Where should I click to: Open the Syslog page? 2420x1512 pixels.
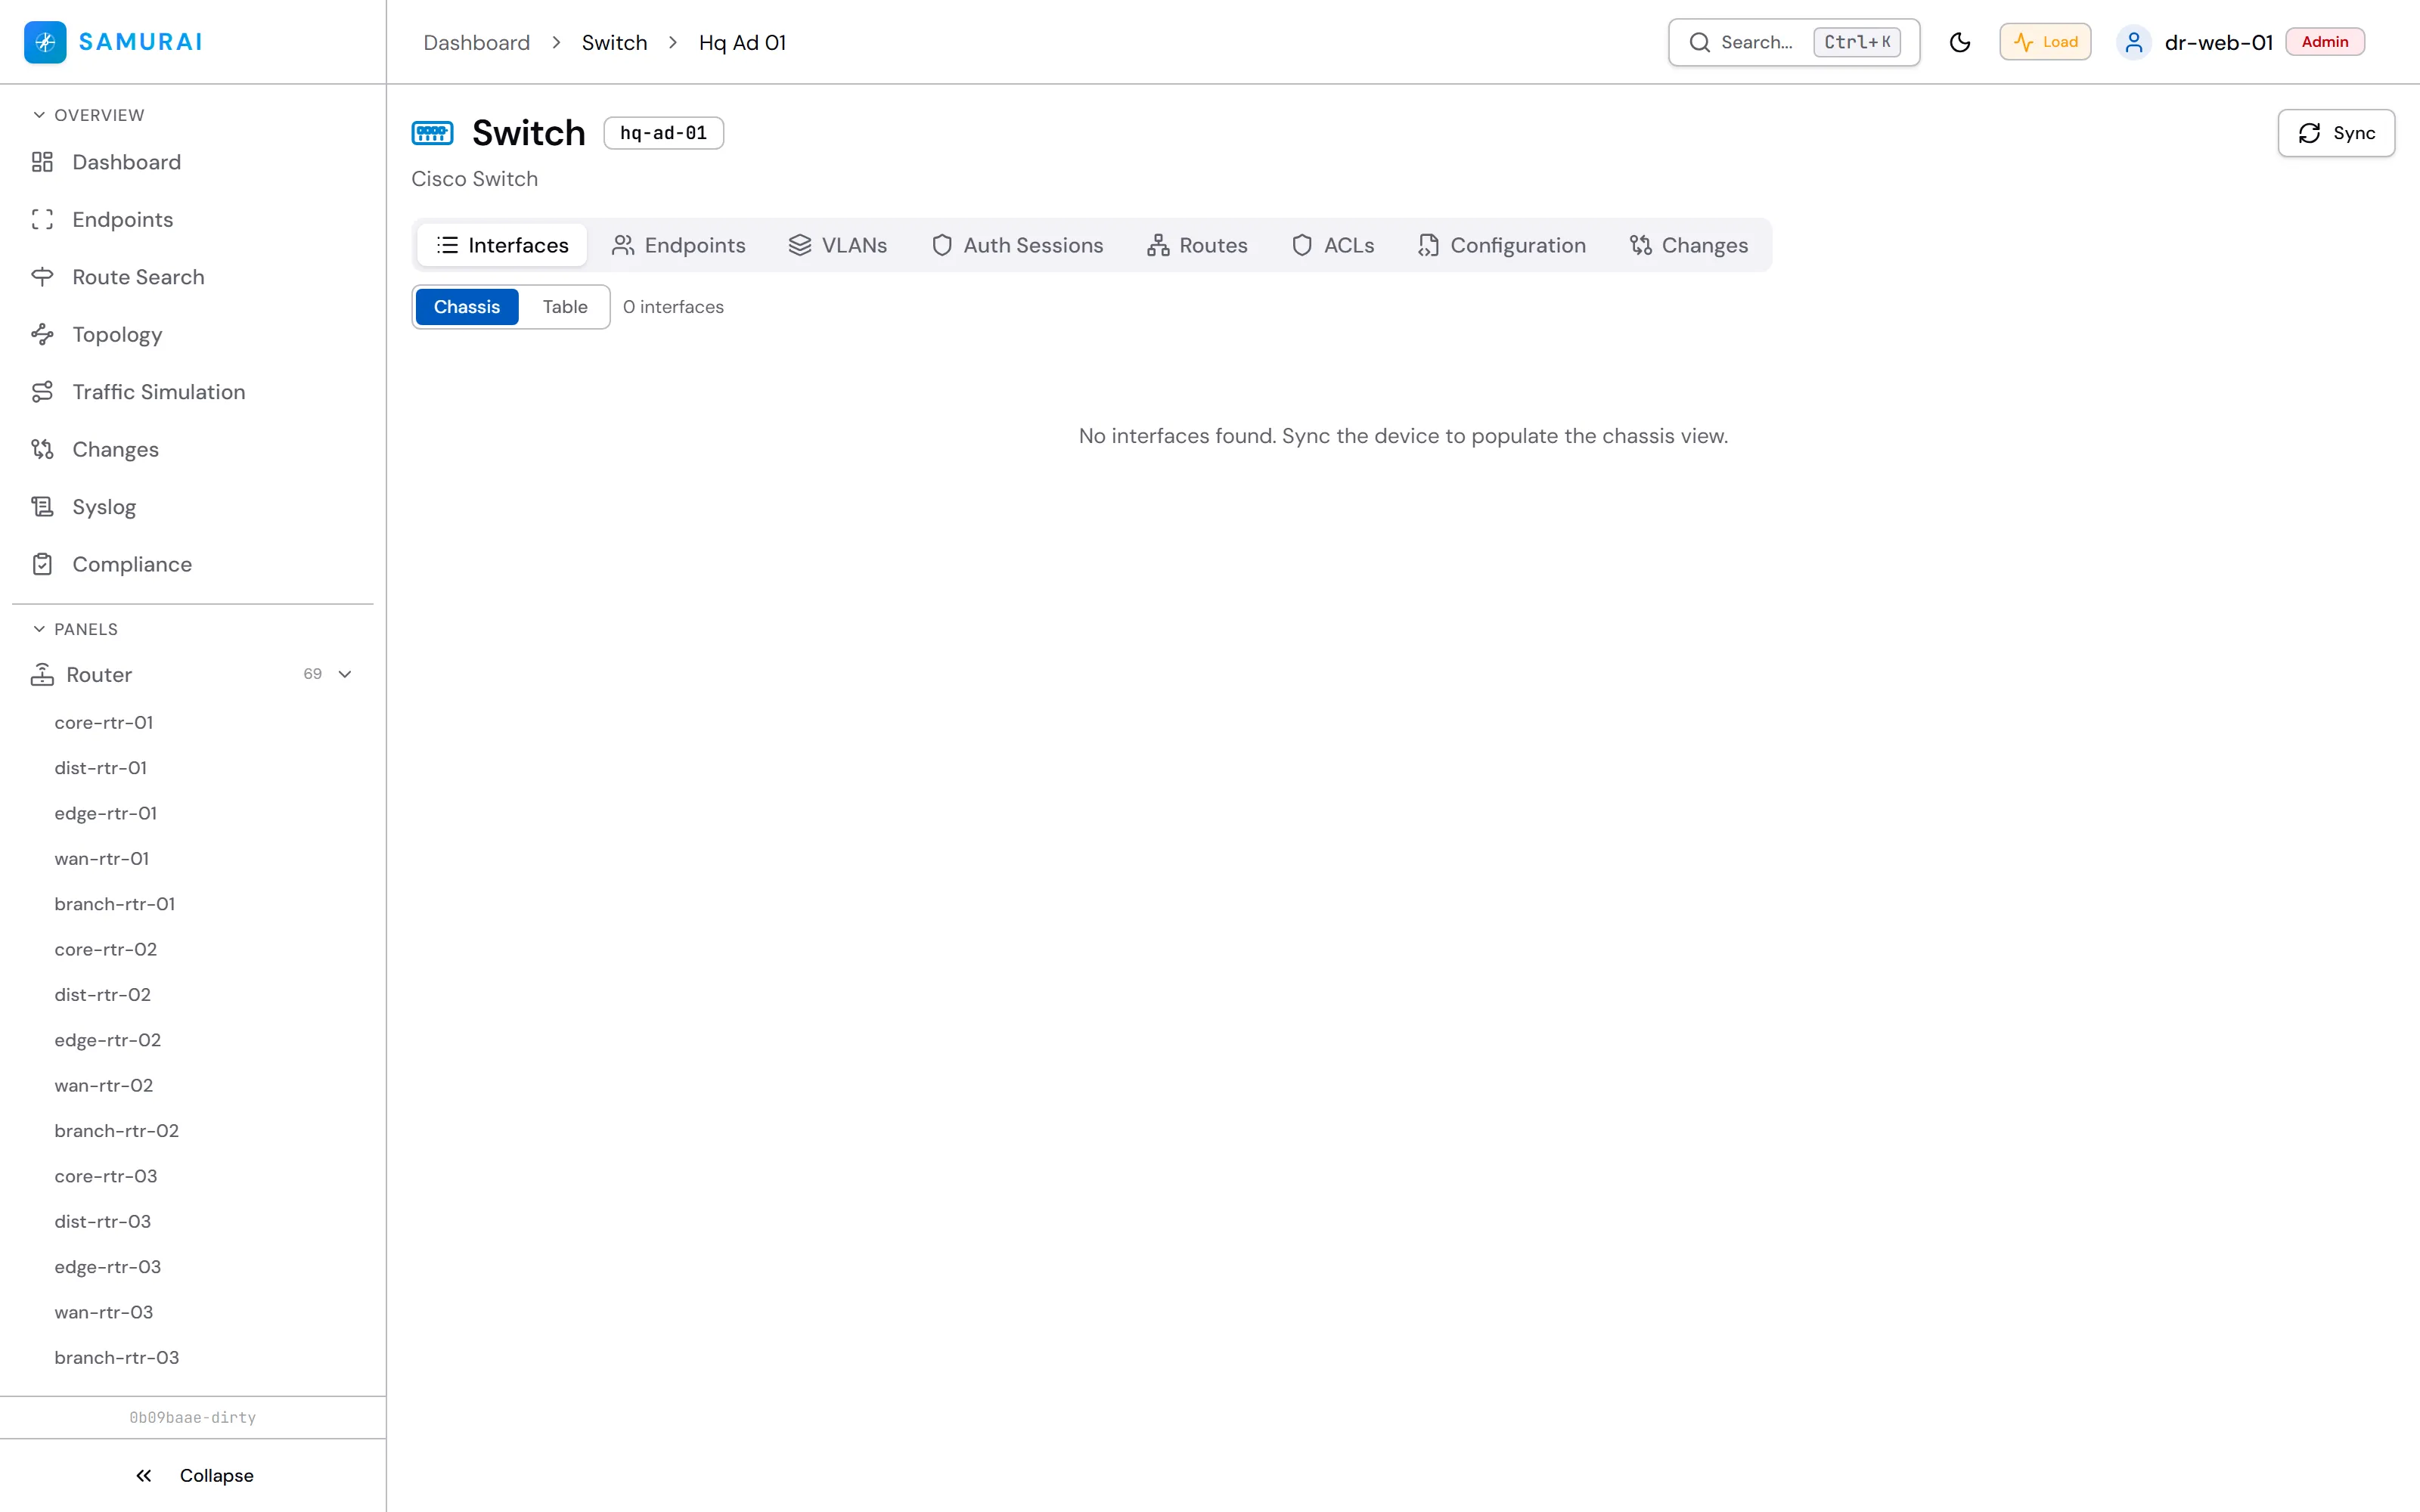pyautogui.click(x=192, y=507)
